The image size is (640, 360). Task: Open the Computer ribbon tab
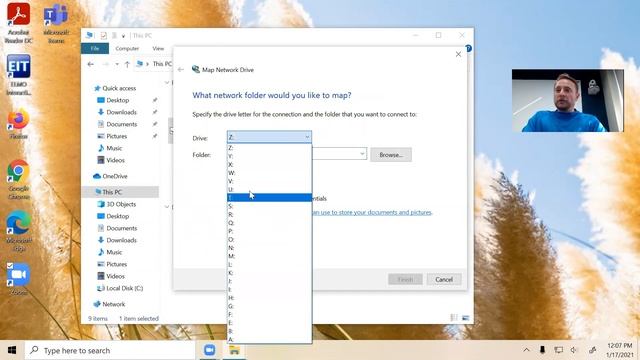point(127,48)
